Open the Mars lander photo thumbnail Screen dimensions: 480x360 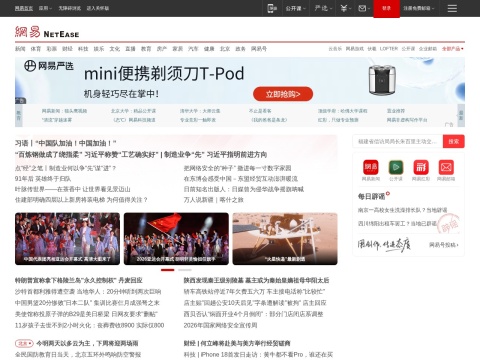(x=285, y=239)
